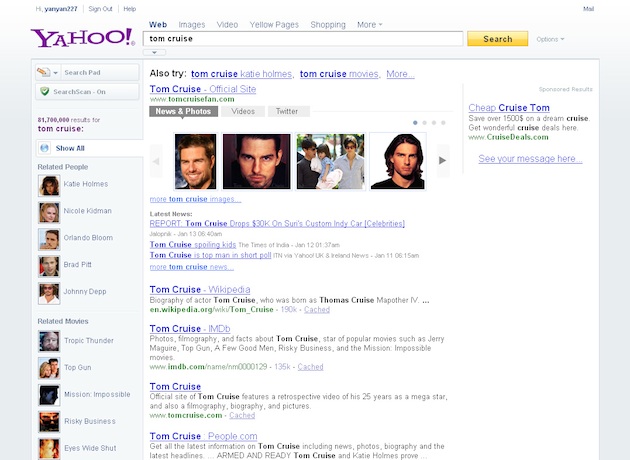Open Katie Holmes related person thumbnail
630x460 pixels.
tap(49, 186)
